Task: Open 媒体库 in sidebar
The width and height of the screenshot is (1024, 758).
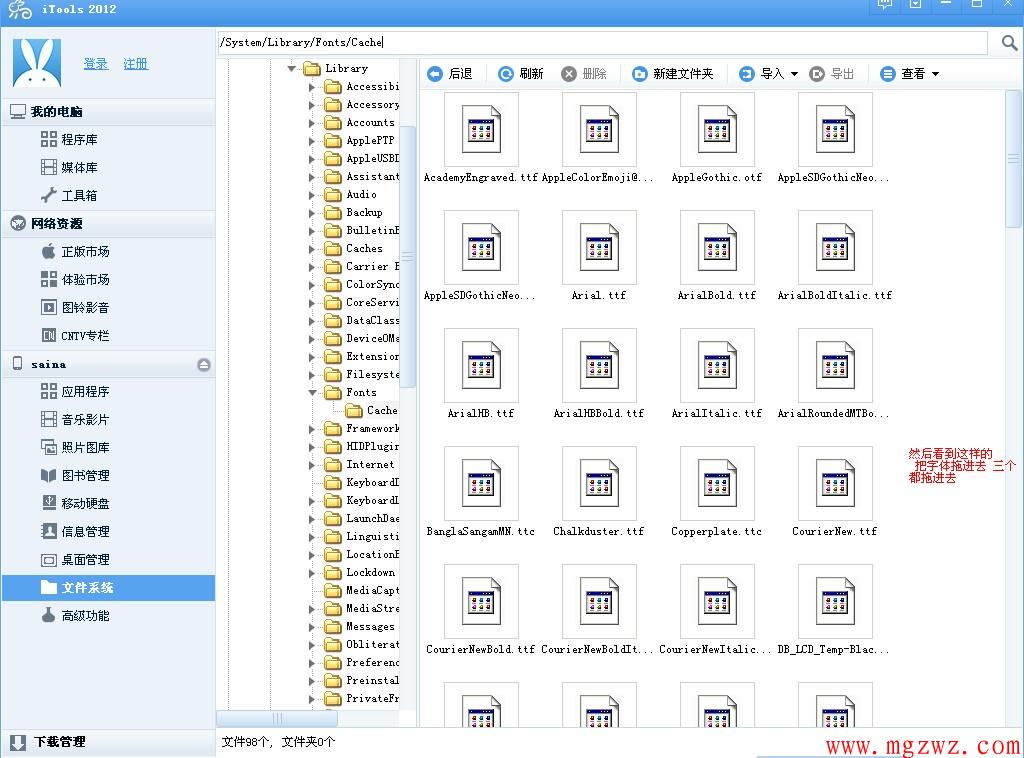Action: 69,167
